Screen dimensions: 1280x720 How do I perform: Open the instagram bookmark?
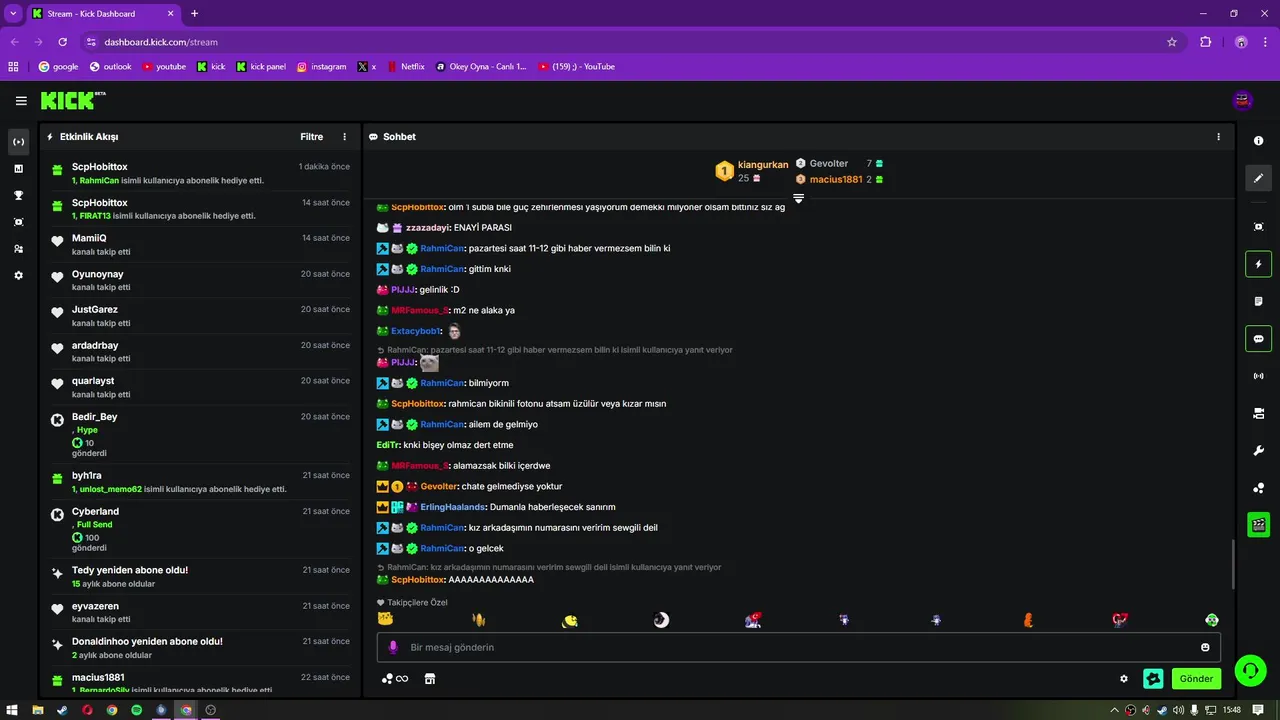[x=321, y=67]
